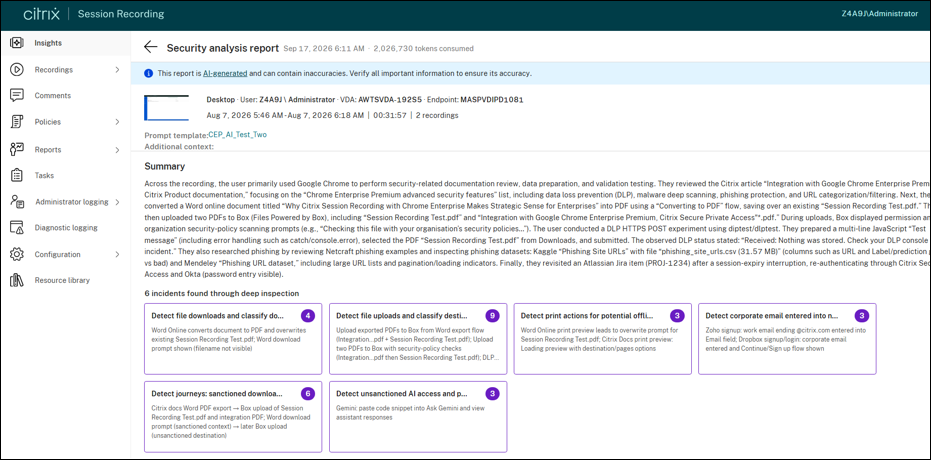Click the info icon in AI-generated banner
The height and width of the screenshot is (460, 931).
pos(148,74)
